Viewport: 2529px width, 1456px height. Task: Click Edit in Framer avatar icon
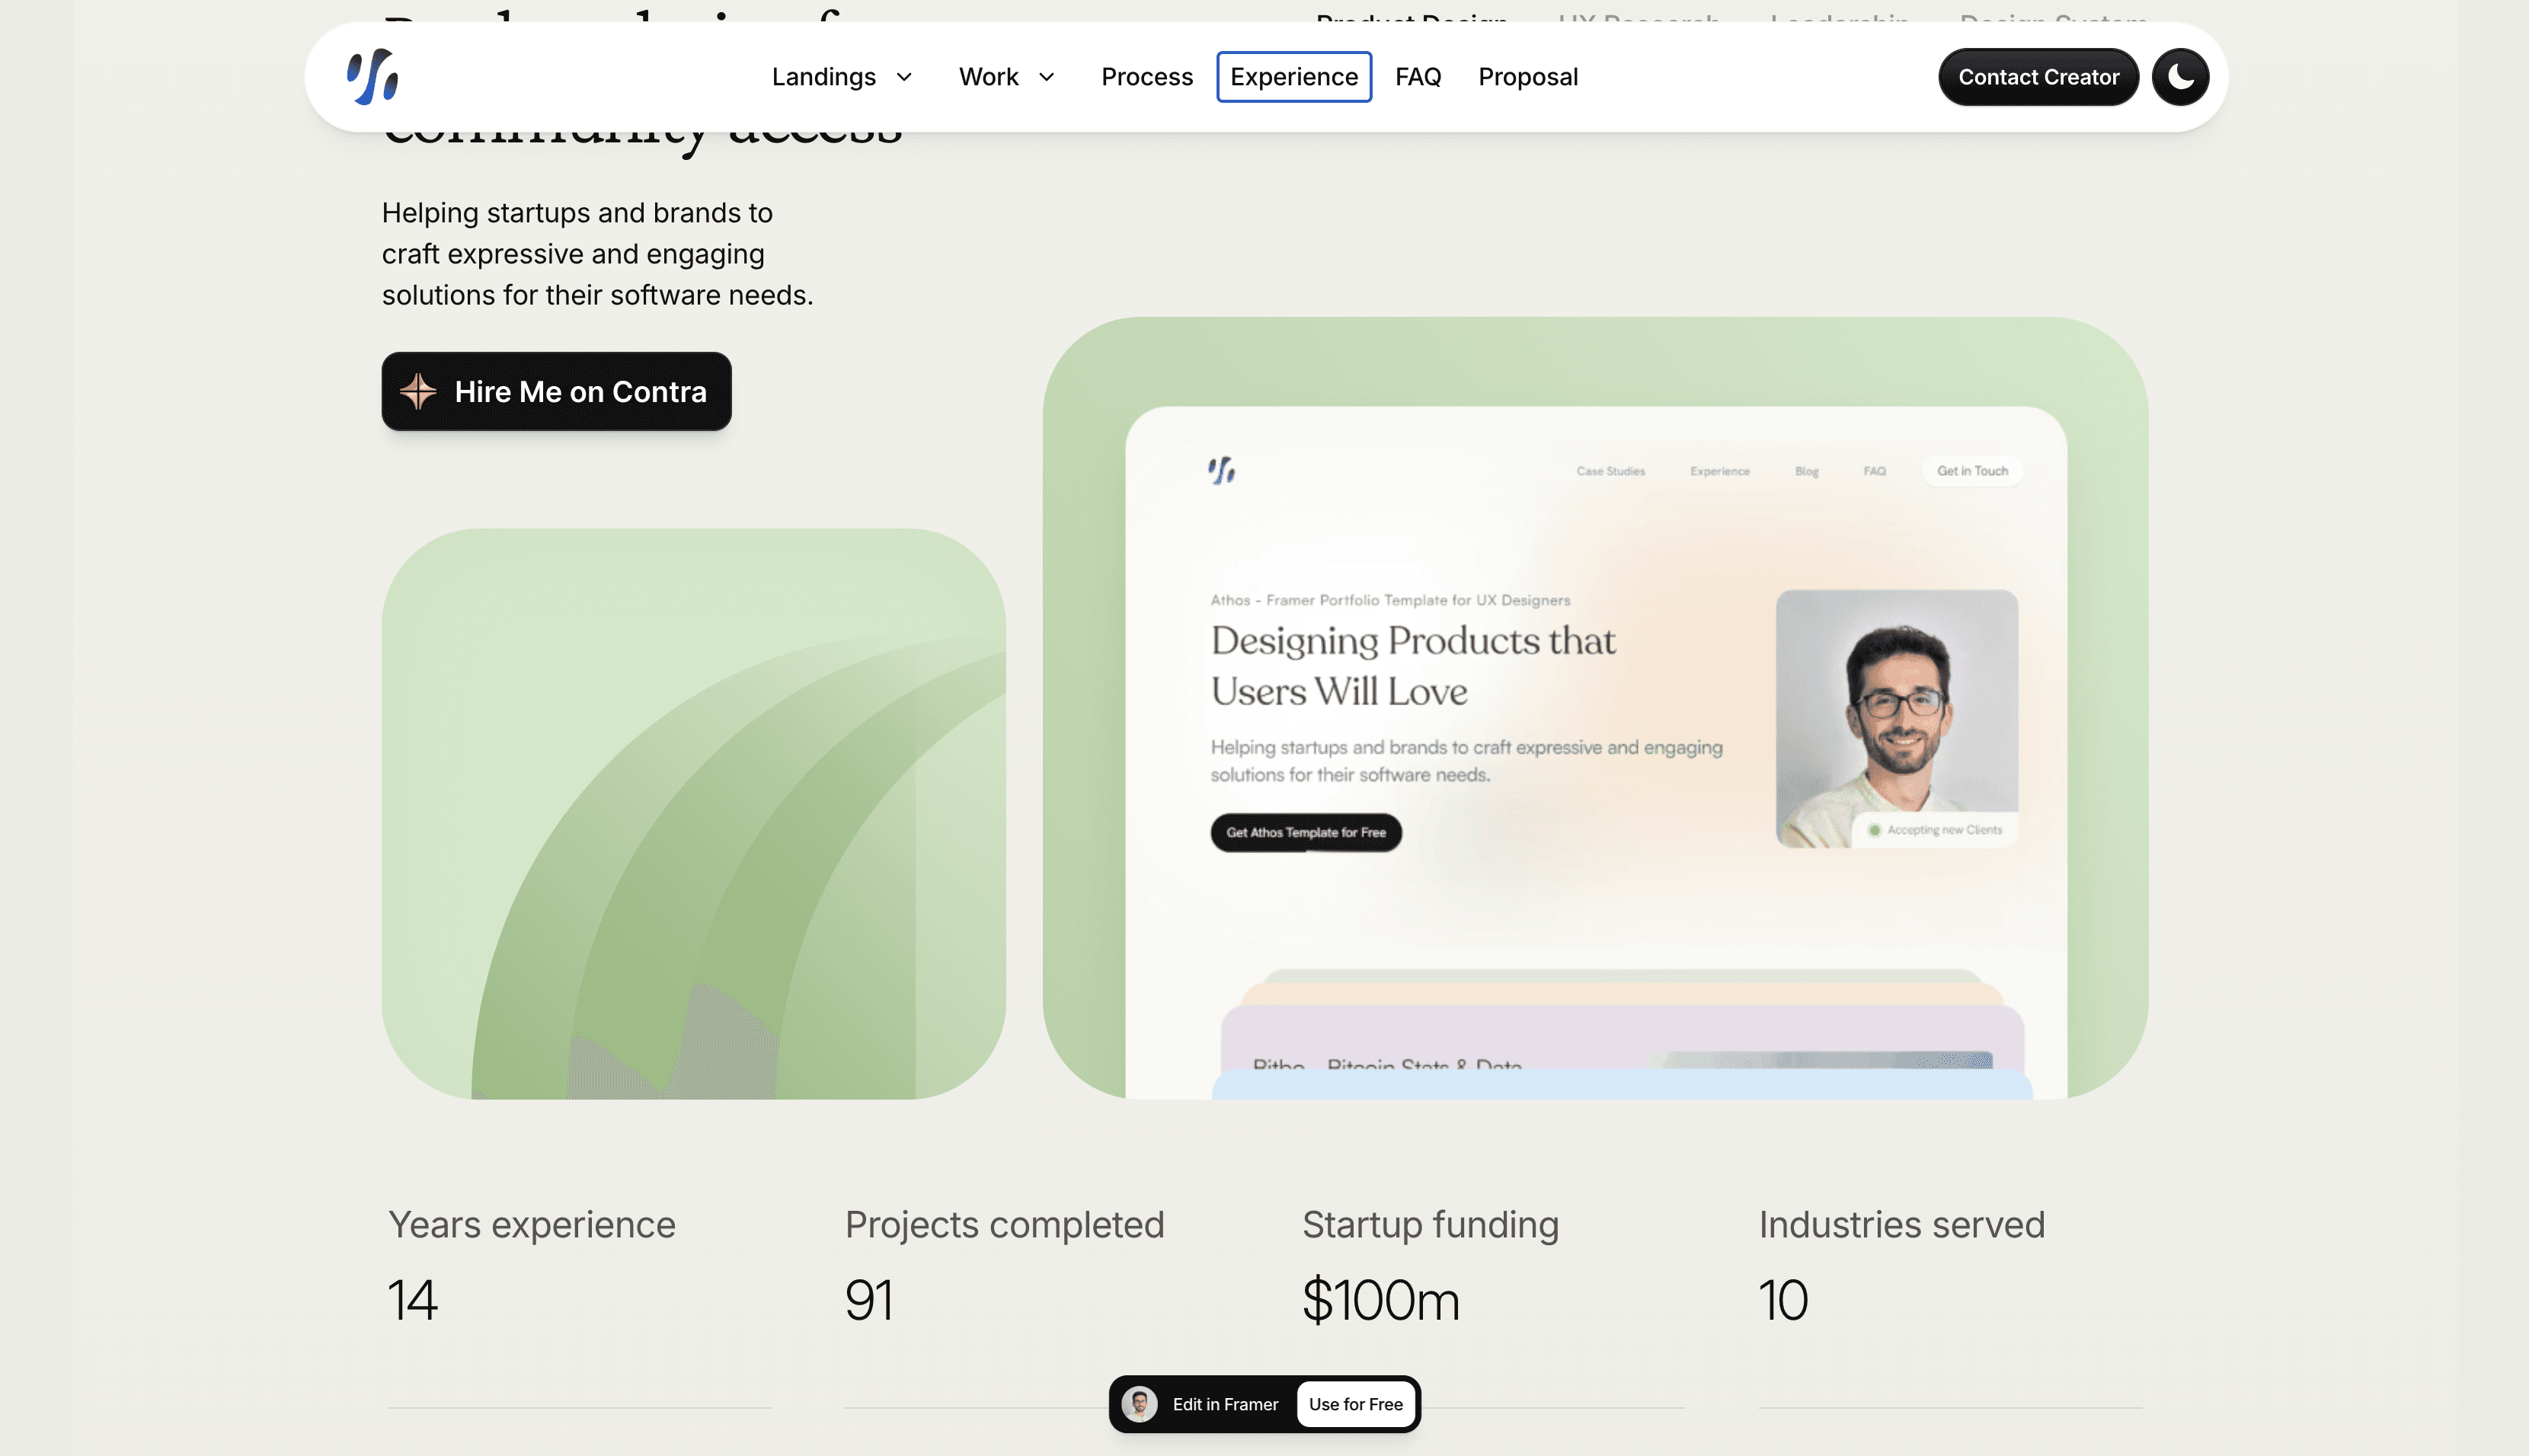pos(1139,1404)
